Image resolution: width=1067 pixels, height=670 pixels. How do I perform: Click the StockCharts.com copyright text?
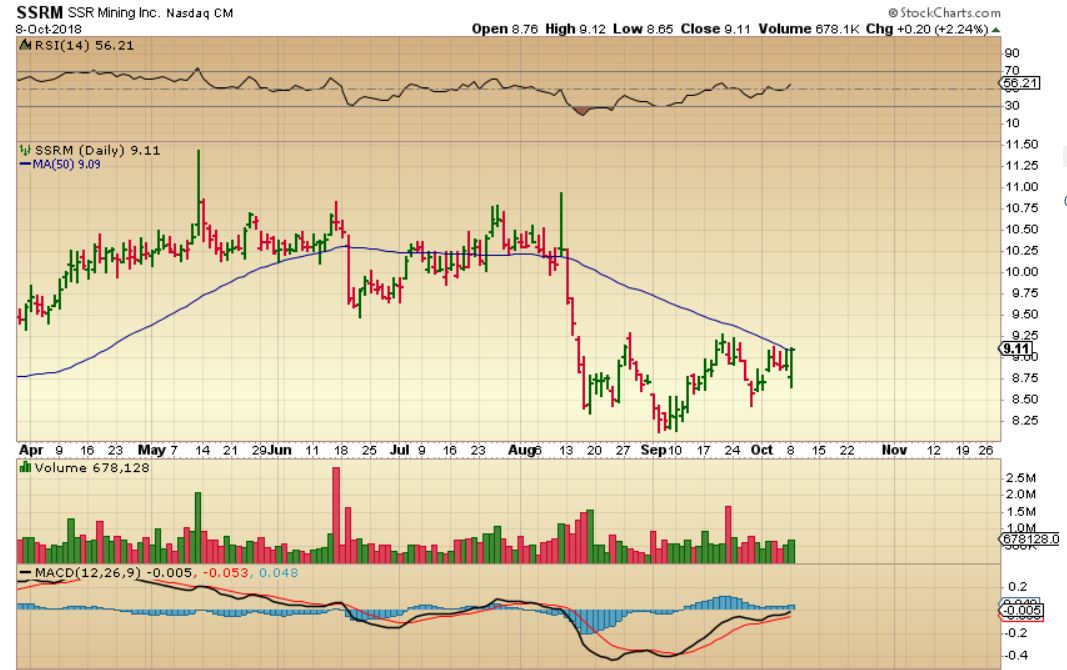pyautogui.click(x=945, y=13)
